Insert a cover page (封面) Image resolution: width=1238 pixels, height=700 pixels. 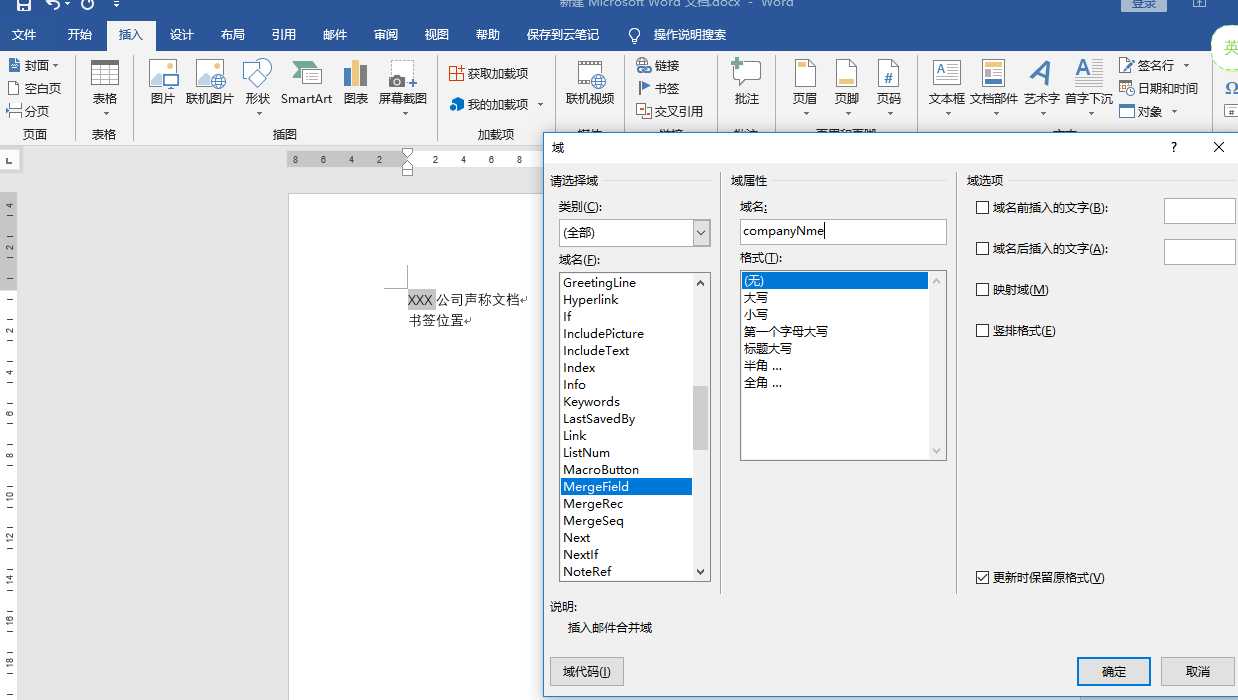coord(34,65)
